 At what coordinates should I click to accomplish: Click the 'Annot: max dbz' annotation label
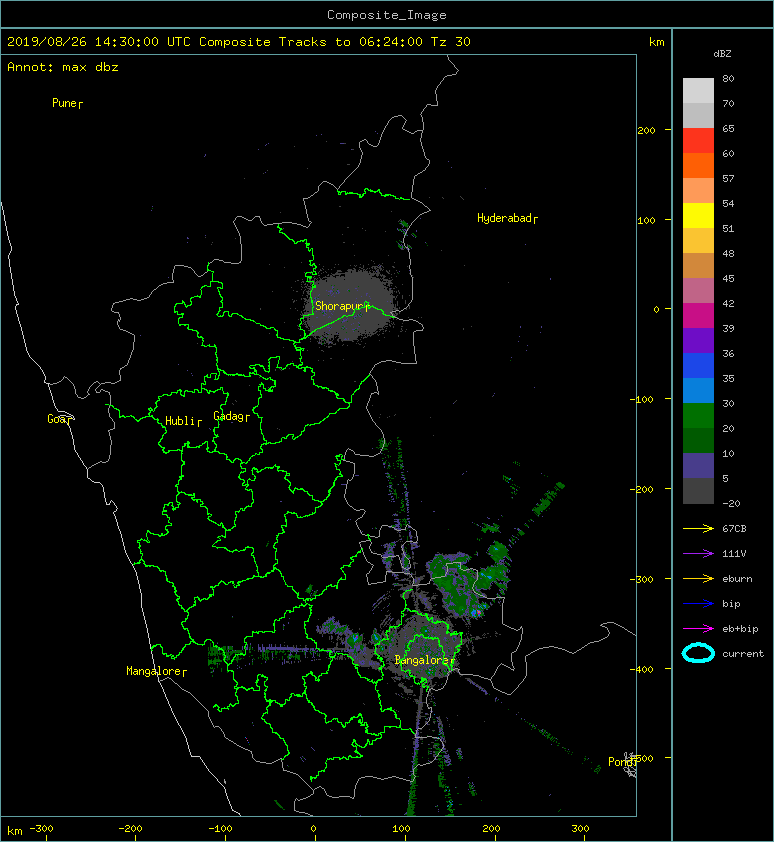coord(63,67)
